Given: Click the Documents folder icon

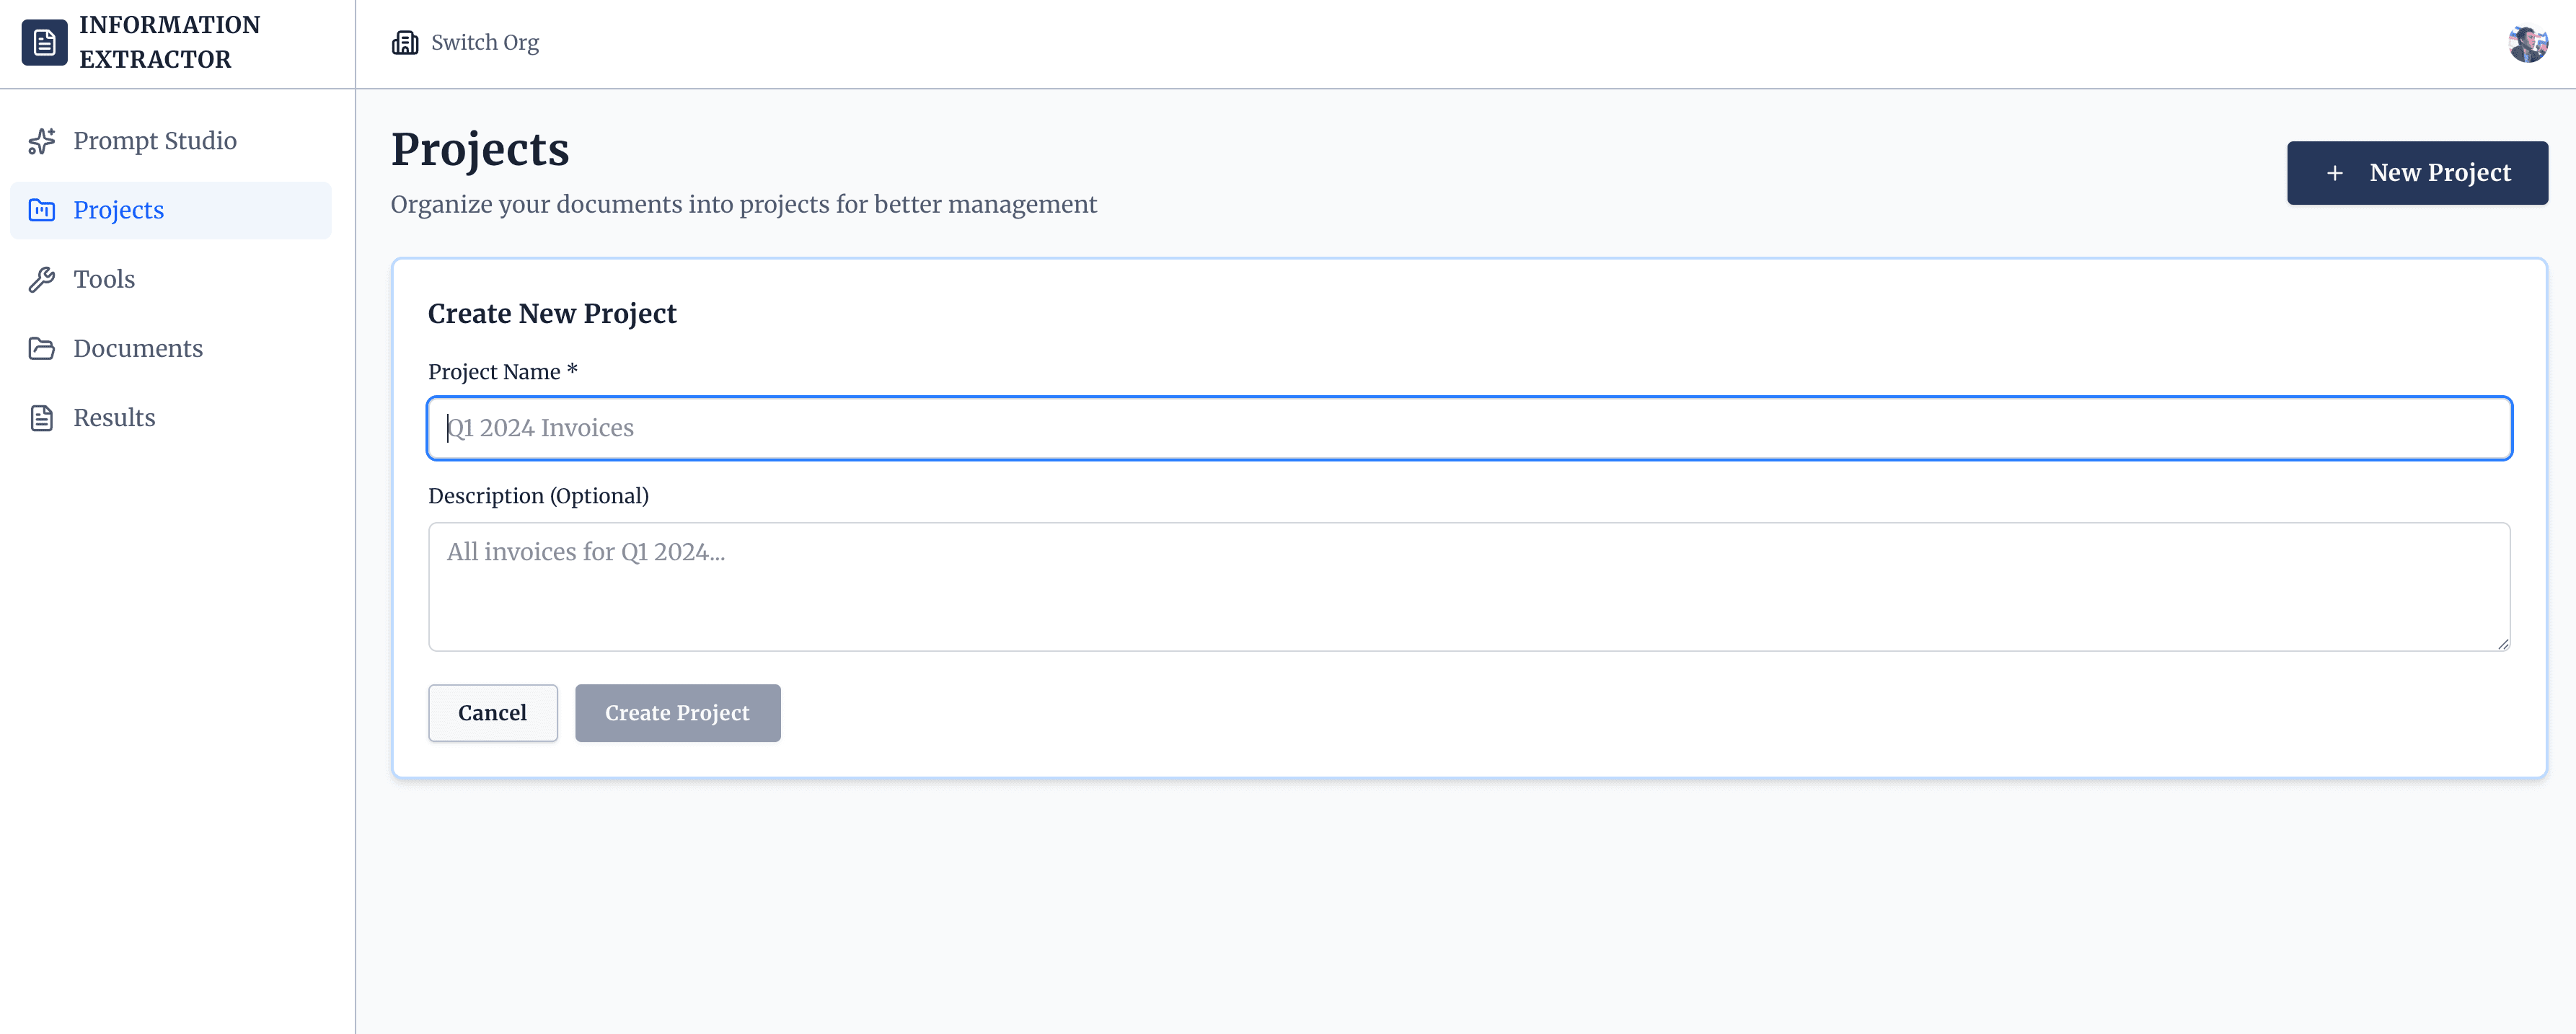Looking at the screenshot, I should (43, 348).
